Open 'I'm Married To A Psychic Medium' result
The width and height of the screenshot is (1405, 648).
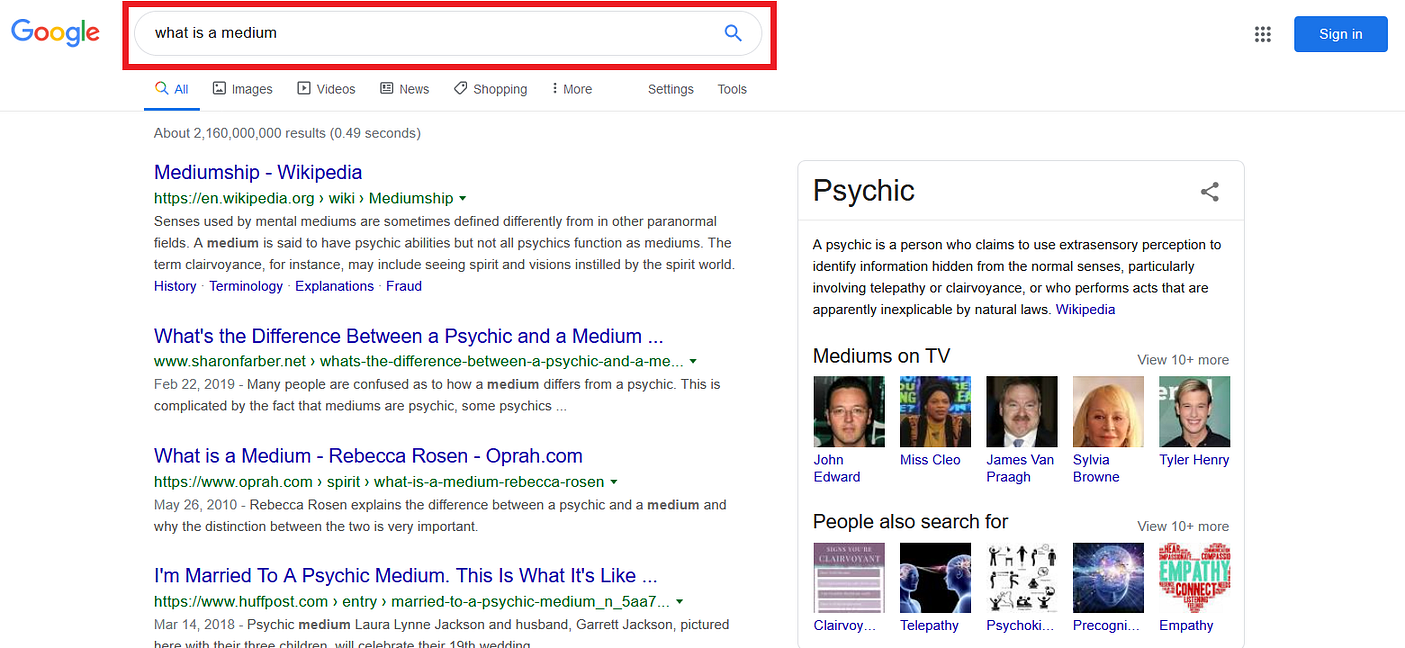406,576
